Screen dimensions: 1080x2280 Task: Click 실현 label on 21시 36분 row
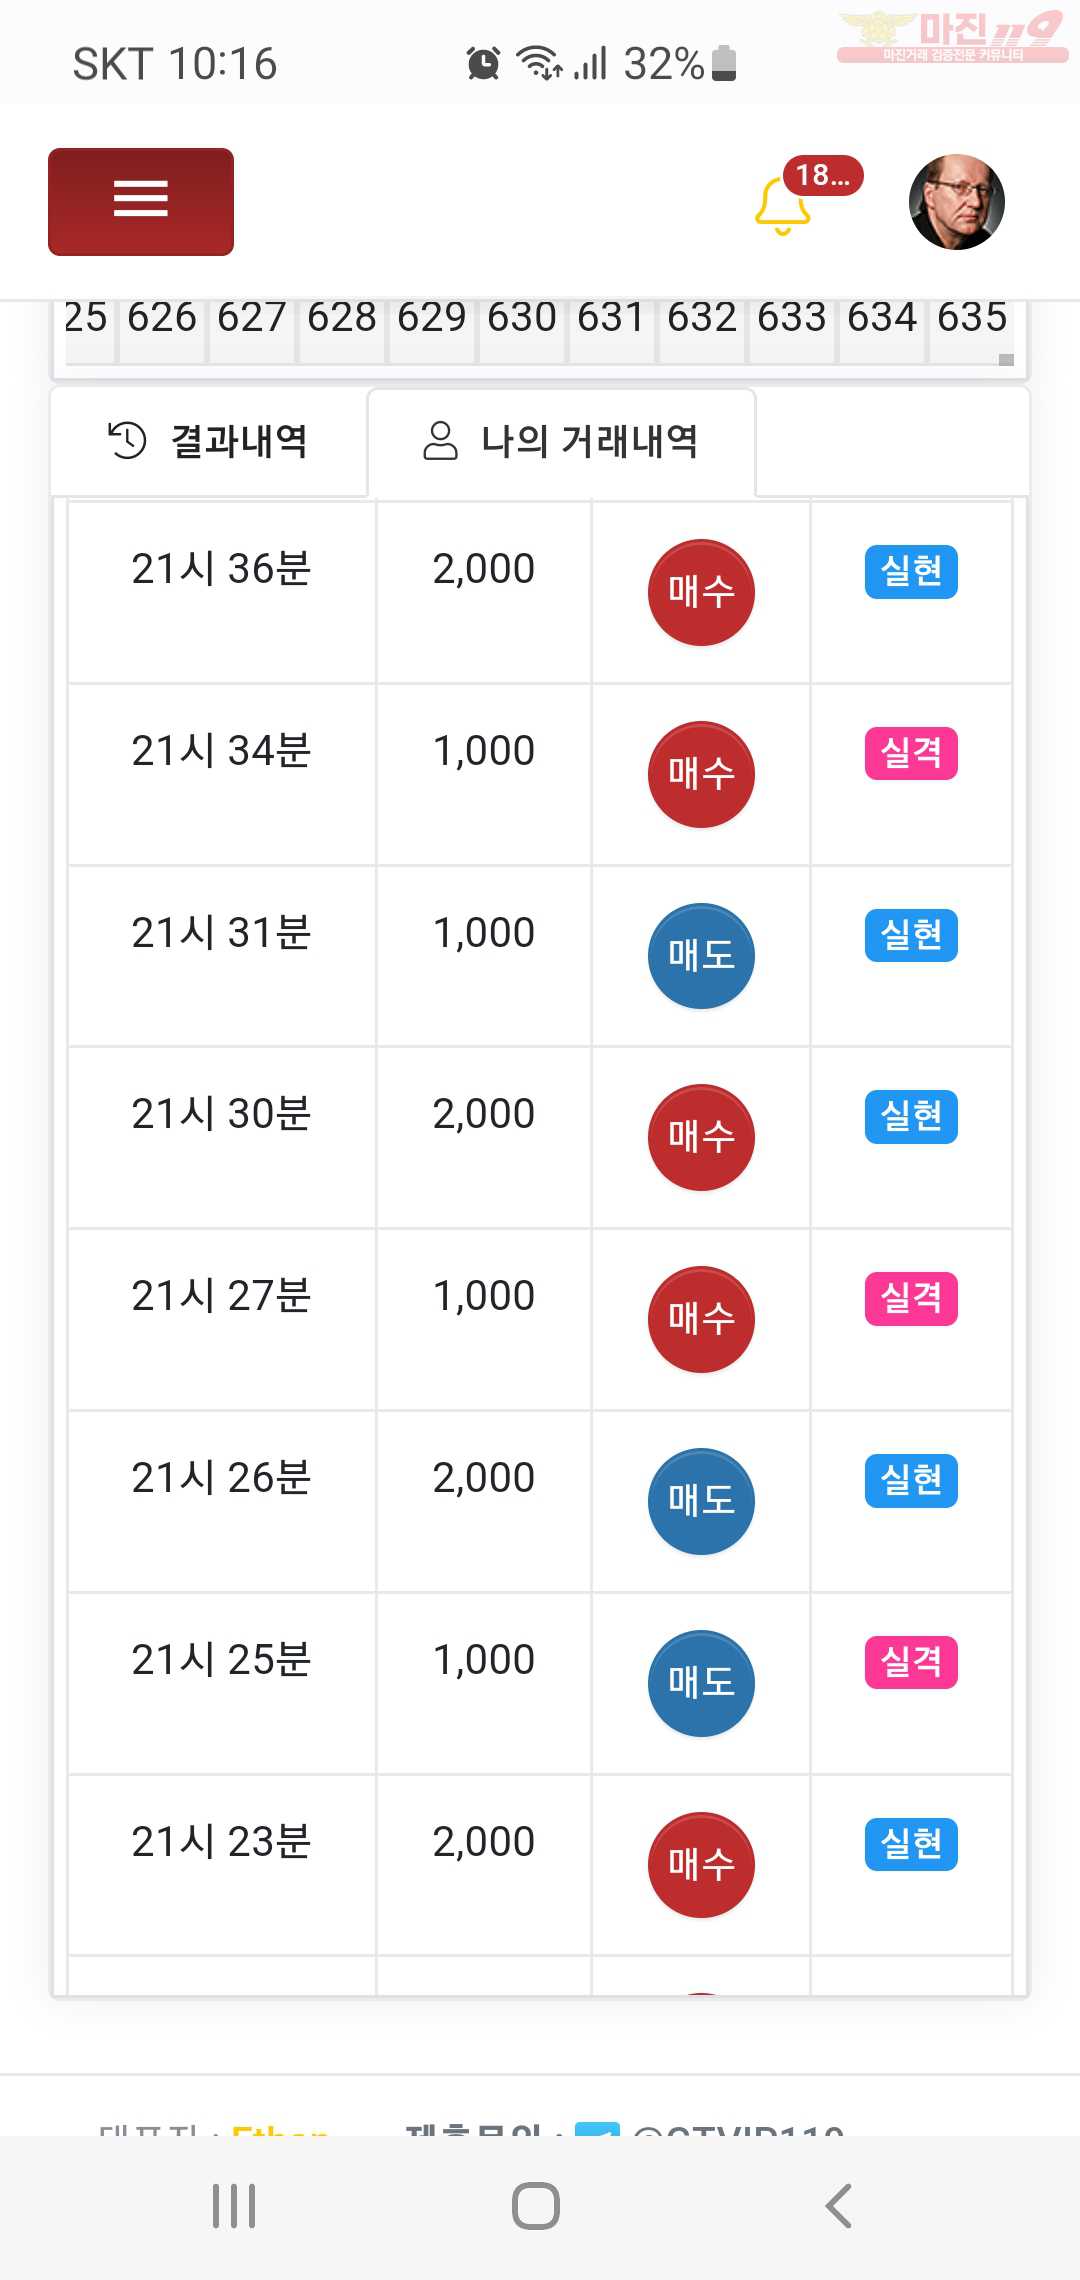(911, 572)
